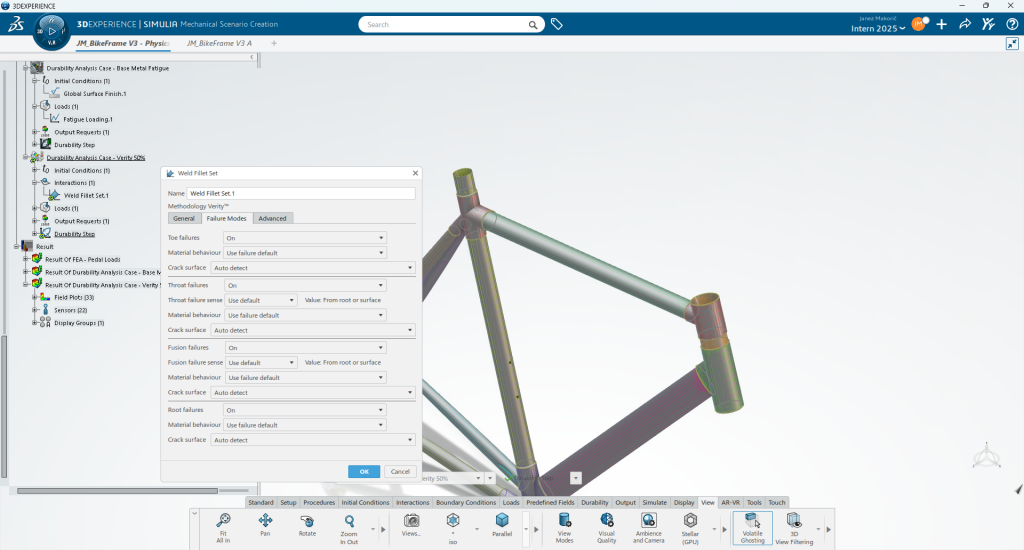Viewport: 1024px width, 550px height.
Task: Select the Stellar (GPU) renderer icon
Action: coord(690,521)
